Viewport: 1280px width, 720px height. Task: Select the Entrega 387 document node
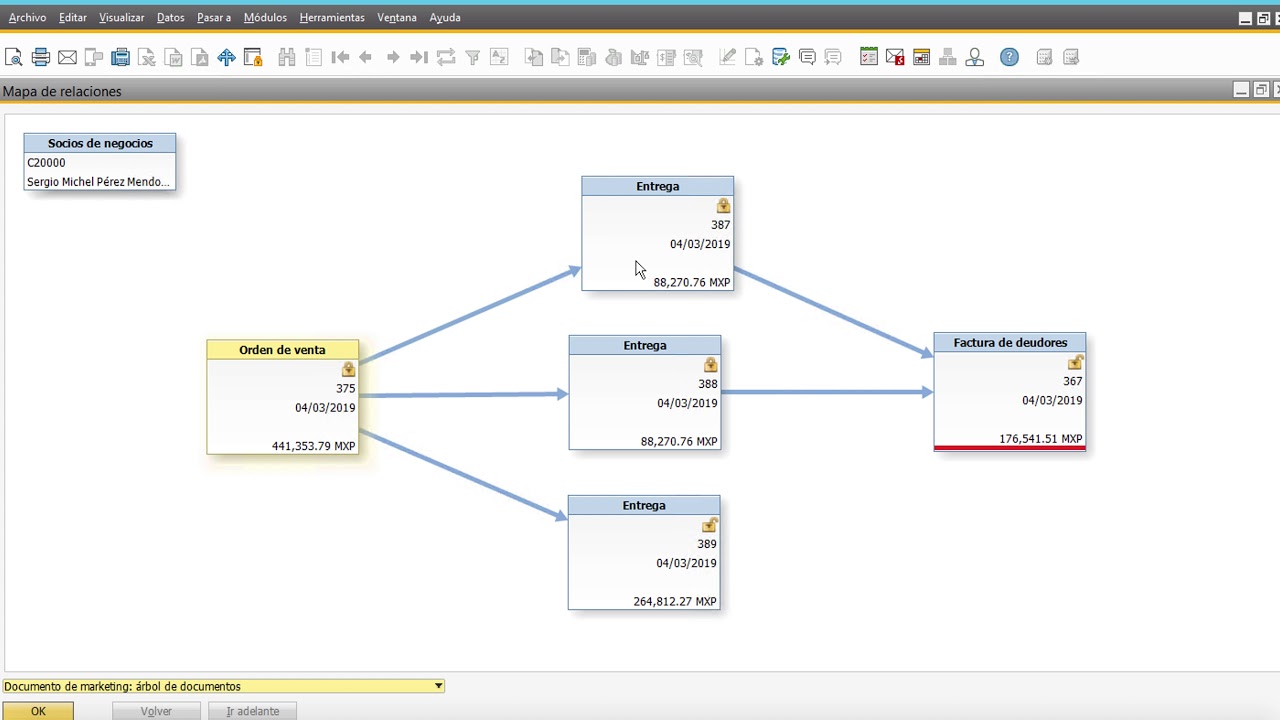[657, 234]
